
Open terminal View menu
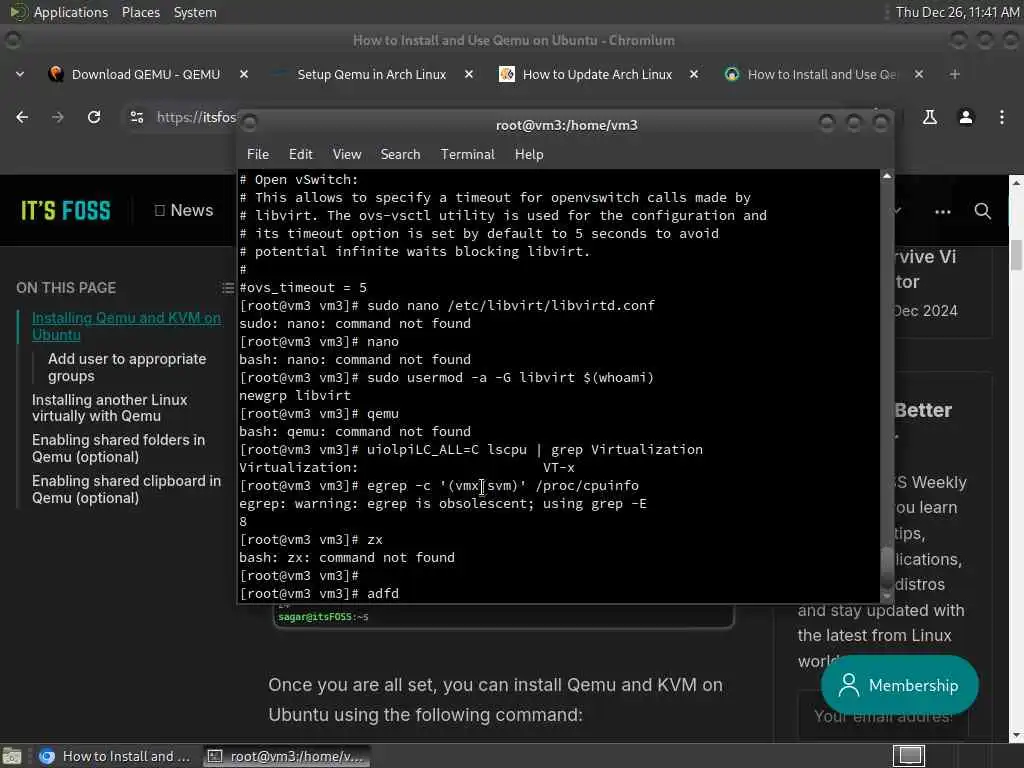(x=347, y=154)
